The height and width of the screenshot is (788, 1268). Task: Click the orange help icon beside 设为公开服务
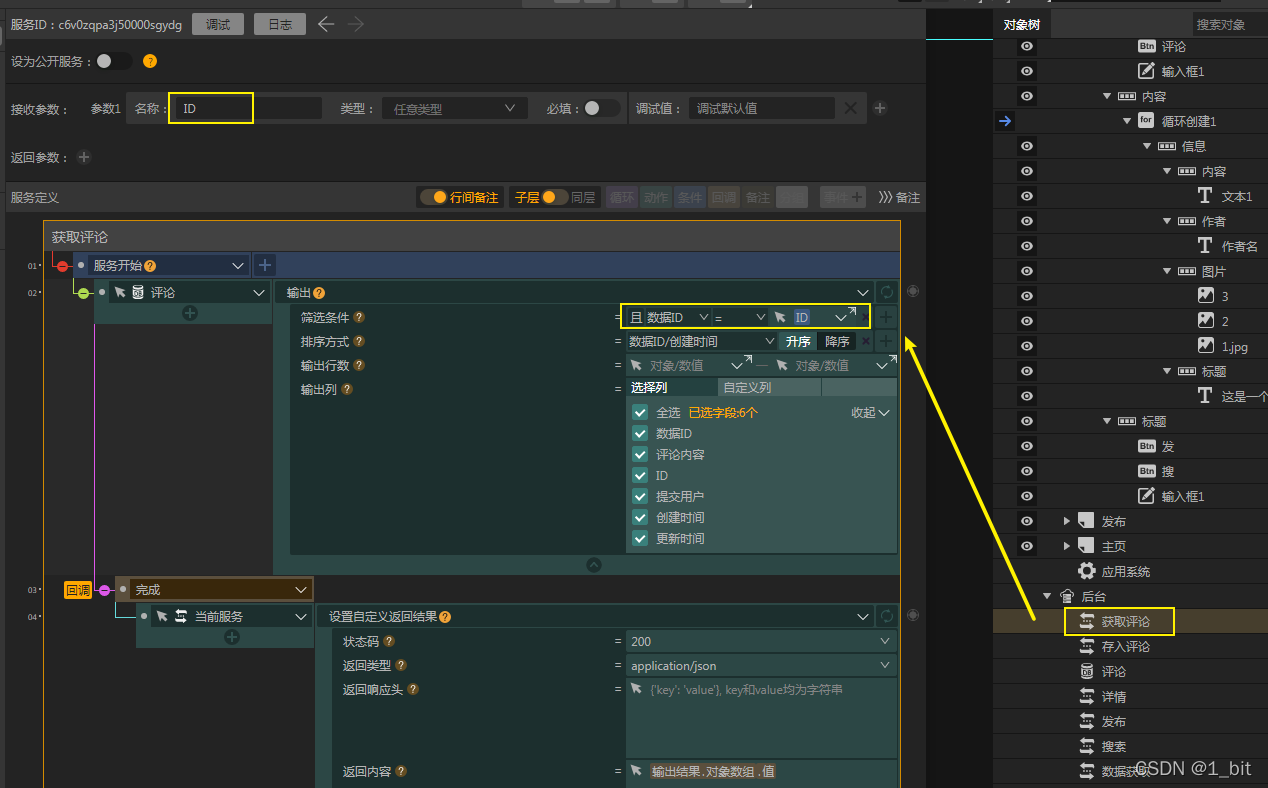[x=150, y=61]
